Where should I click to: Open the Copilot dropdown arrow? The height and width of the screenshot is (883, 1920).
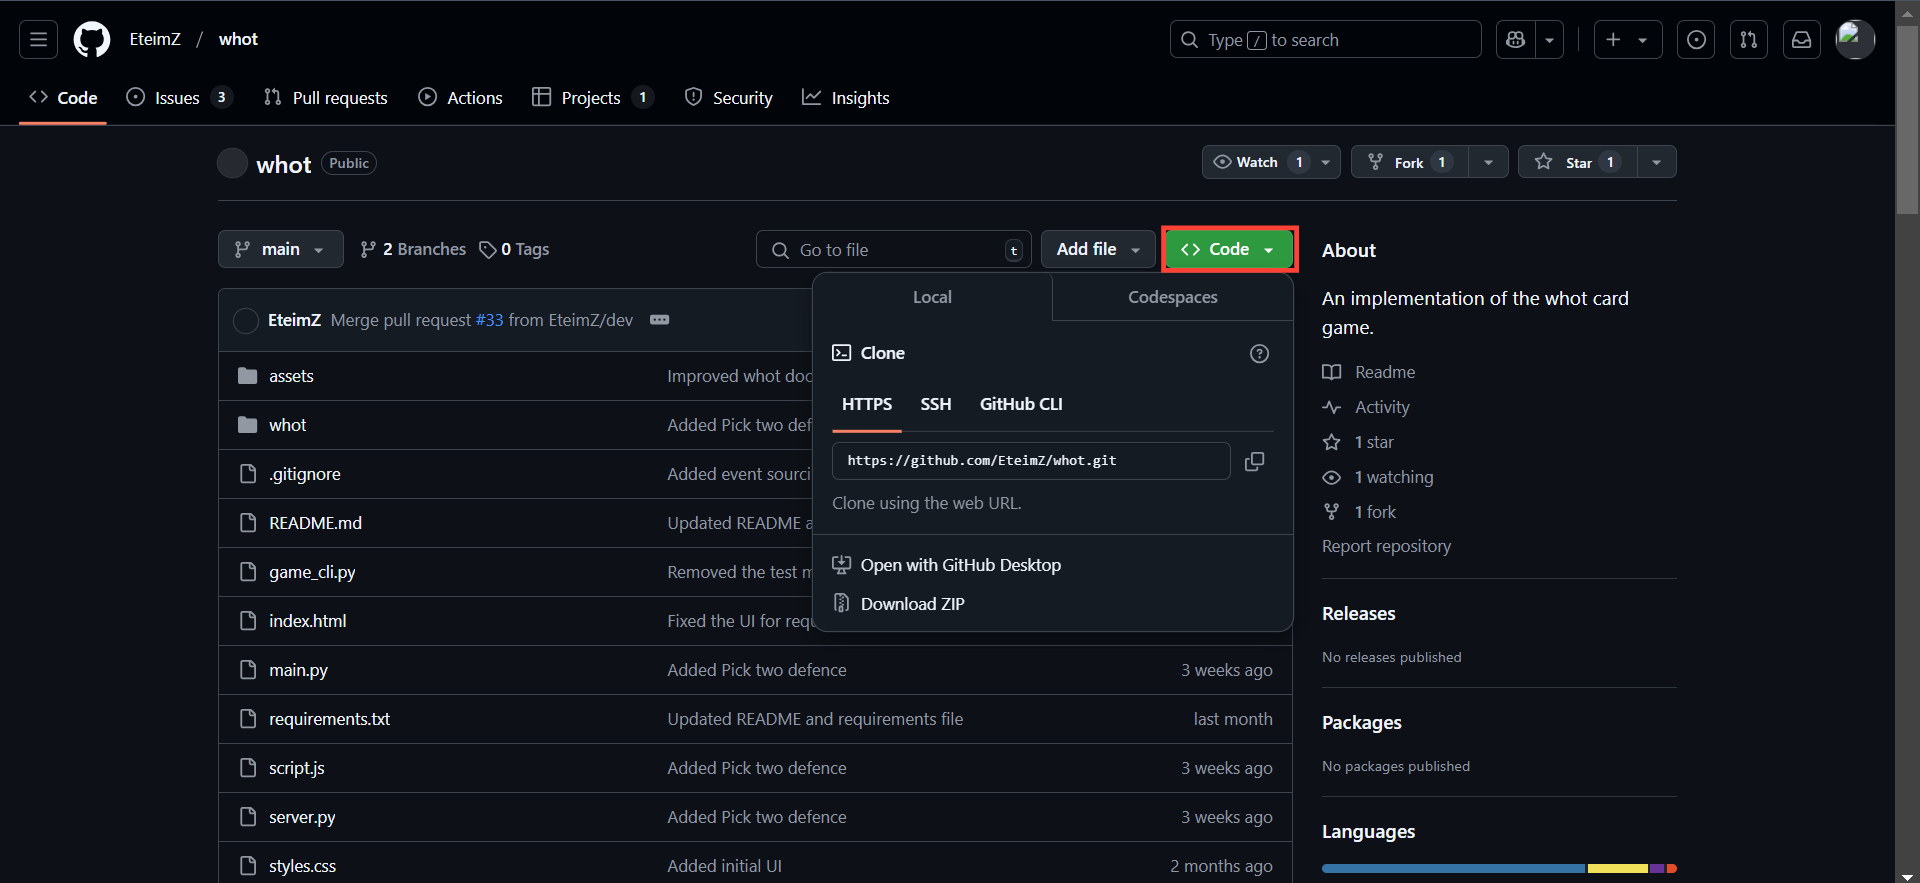coord(1550,40)
